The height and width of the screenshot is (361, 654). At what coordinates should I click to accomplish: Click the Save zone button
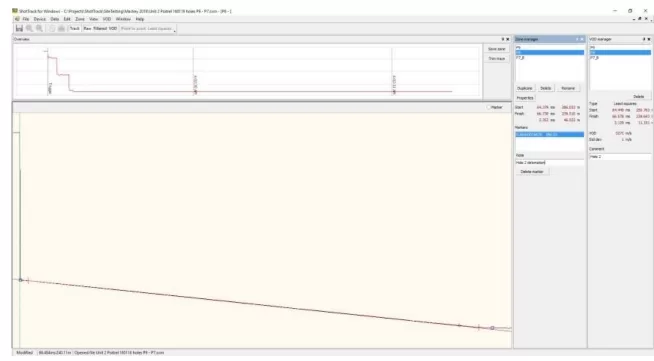tap(496, 49)
